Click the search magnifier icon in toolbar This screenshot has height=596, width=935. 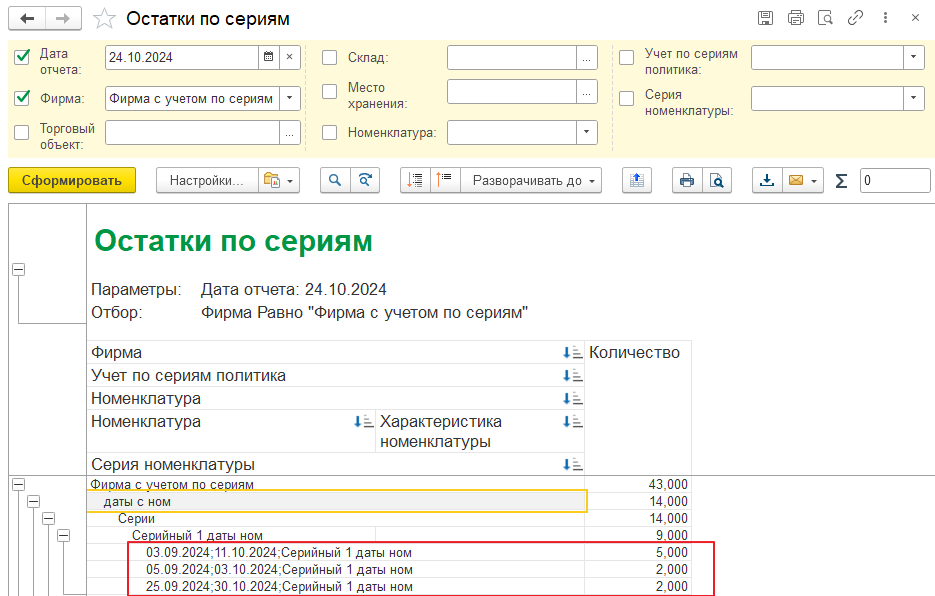[335, 180]
